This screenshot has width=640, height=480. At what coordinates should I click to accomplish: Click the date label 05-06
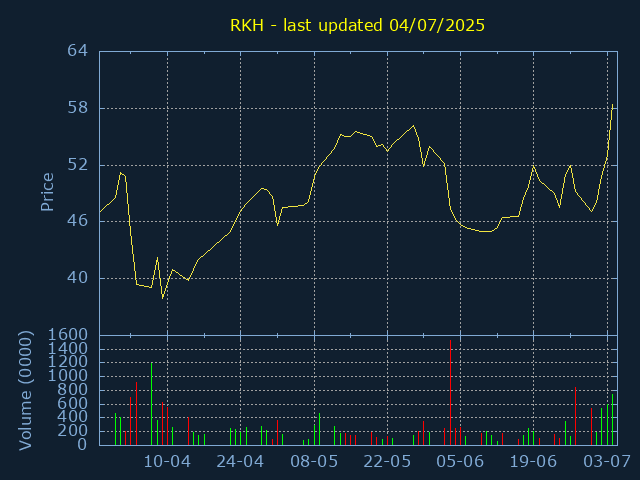[460, 462]
